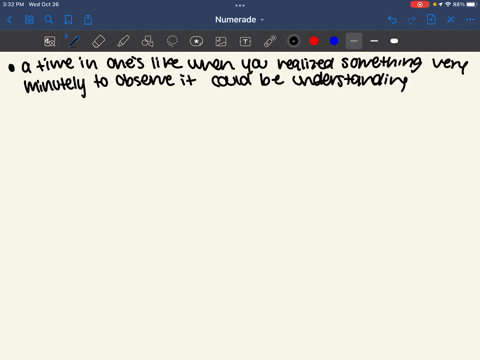Select the thinnest stroke width
480x360 pixels.
point(354,41)
